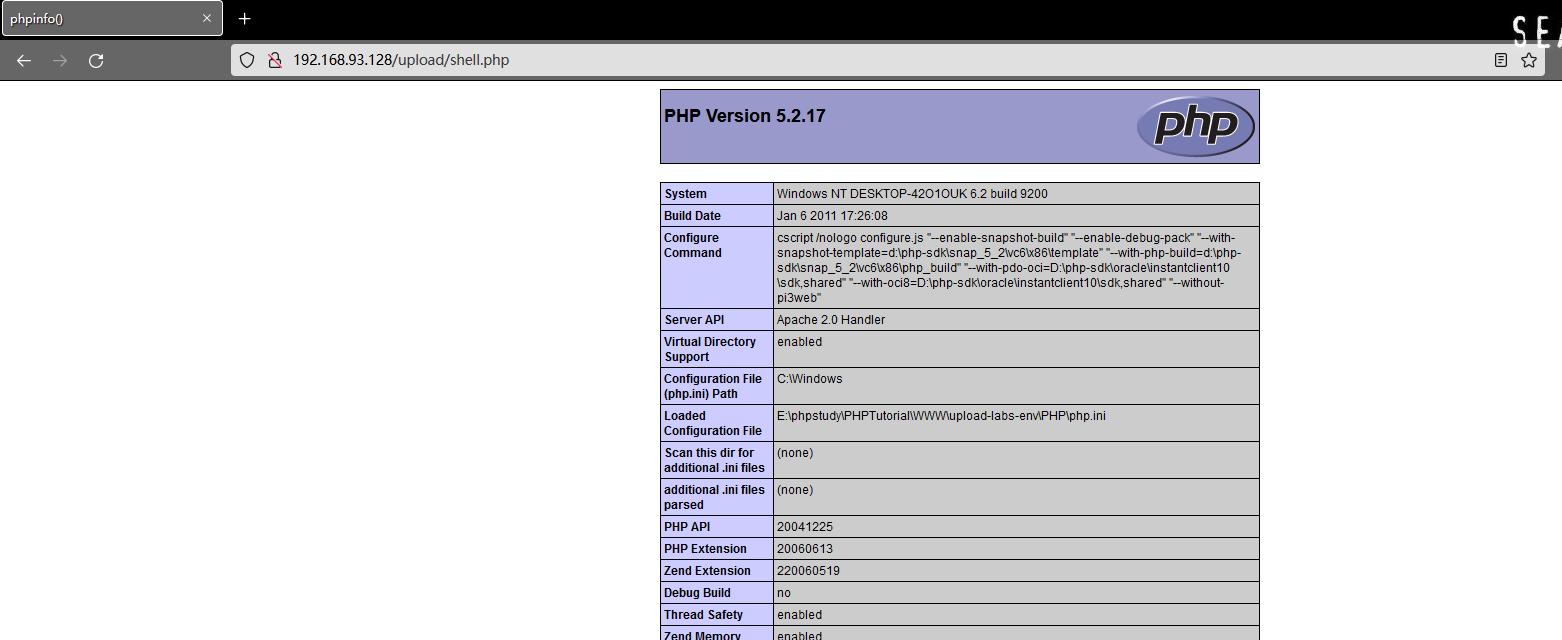Click Scan this dir for additional .ini files
This screenshot has height=640, width=1562.
[x=714, y=460]
